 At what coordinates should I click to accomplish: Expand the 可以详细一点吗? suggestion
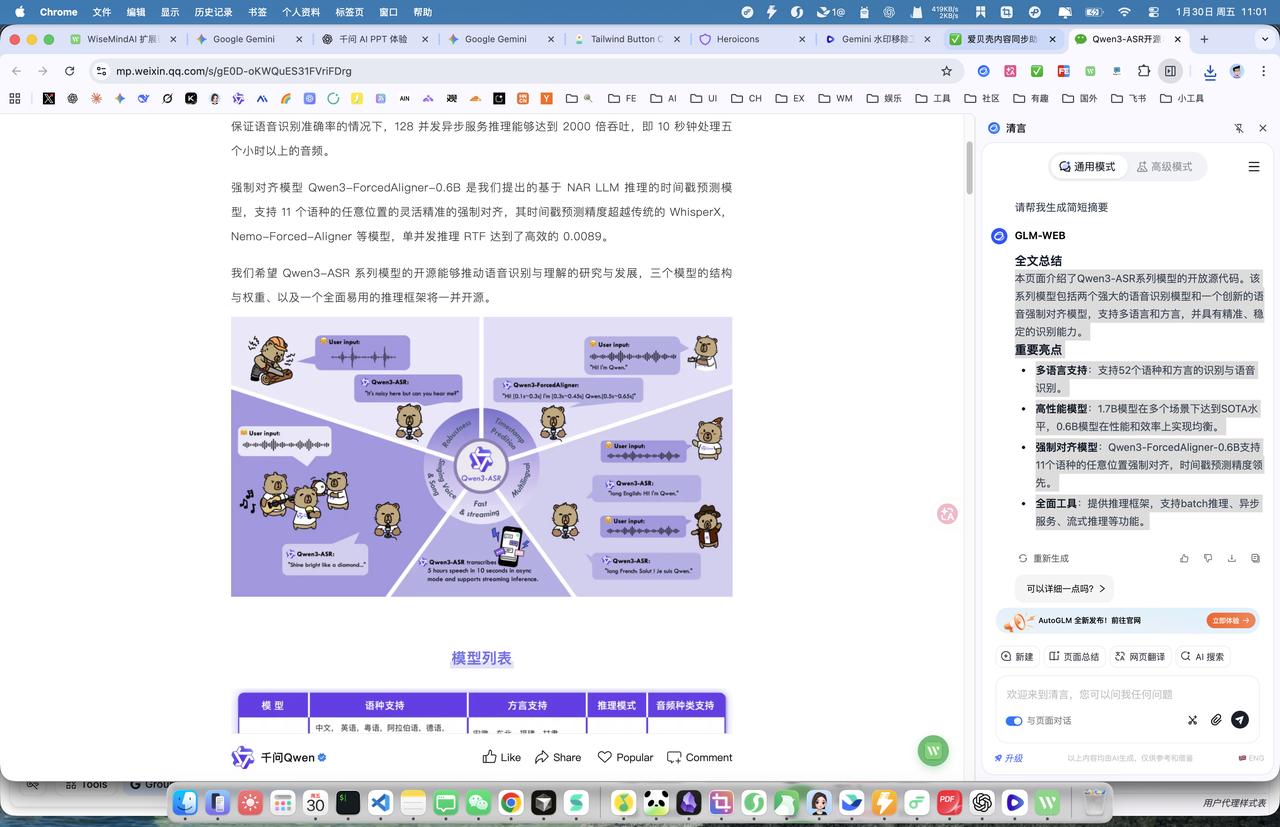[x=1065, y=589]
